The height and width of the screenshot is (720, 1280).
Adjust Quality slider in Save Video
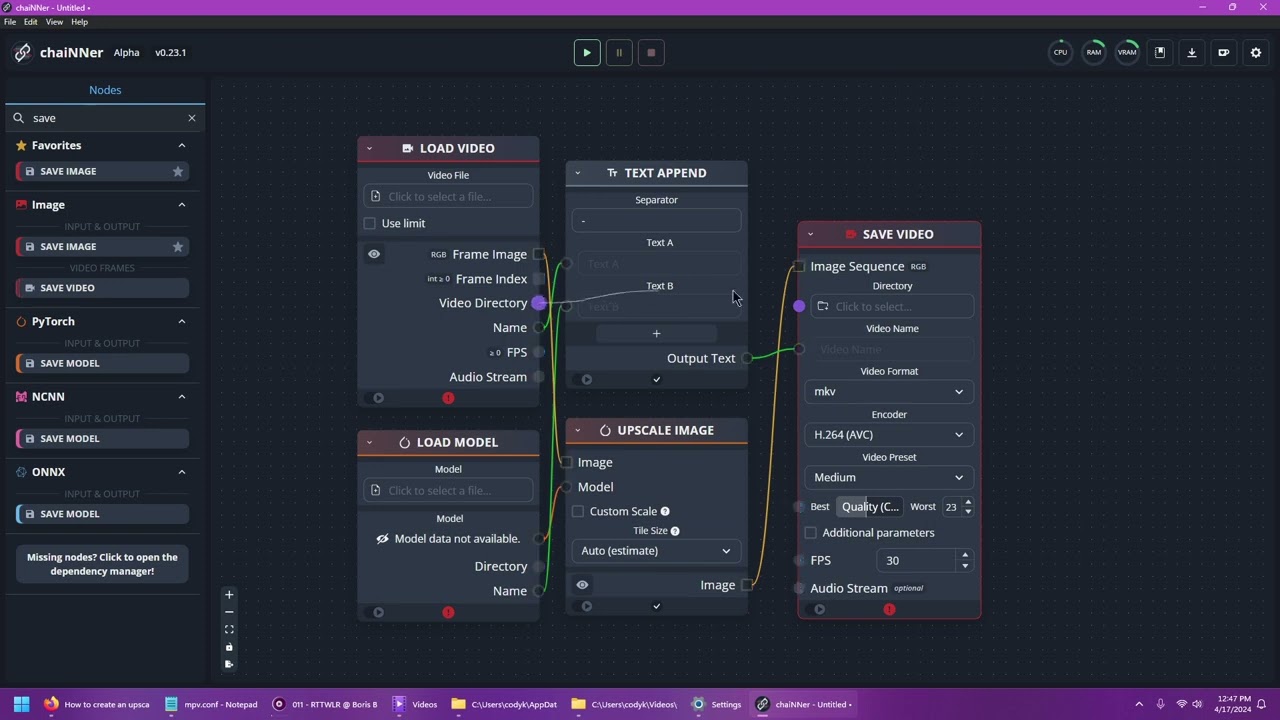[870, 507]
